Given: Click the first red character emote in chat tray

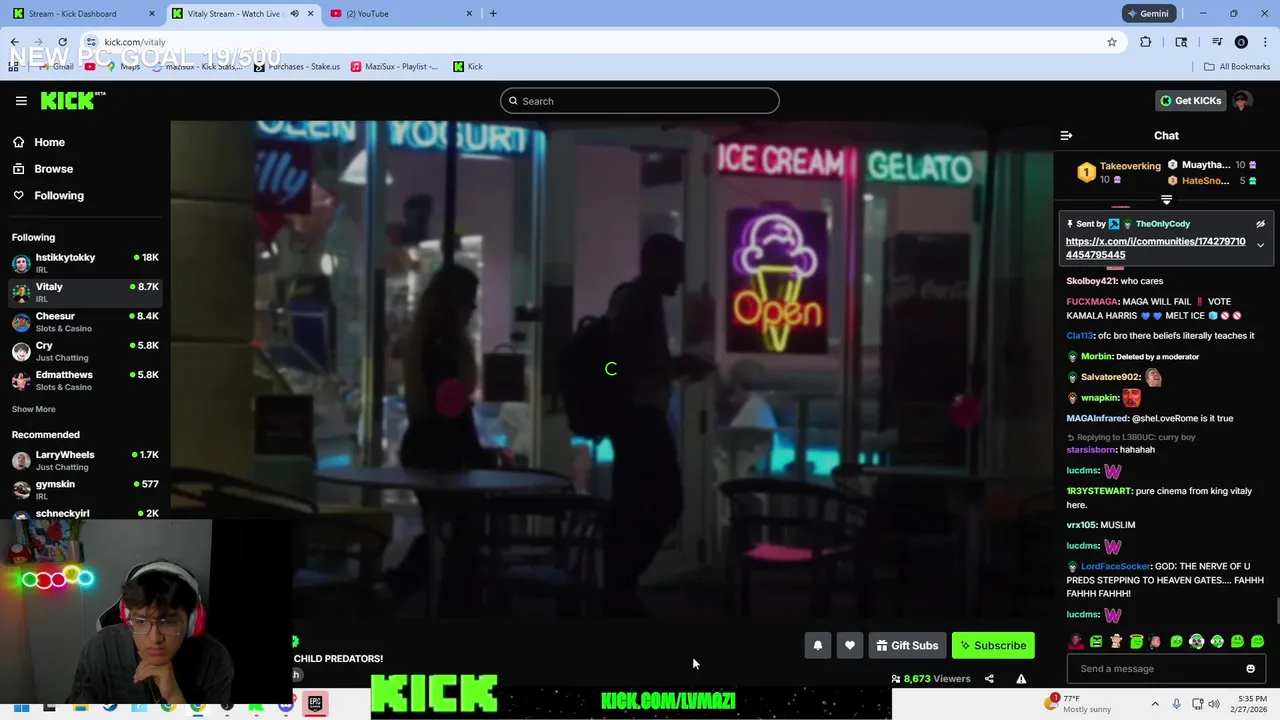Looking at the screenshot, I should point(1075,642).
